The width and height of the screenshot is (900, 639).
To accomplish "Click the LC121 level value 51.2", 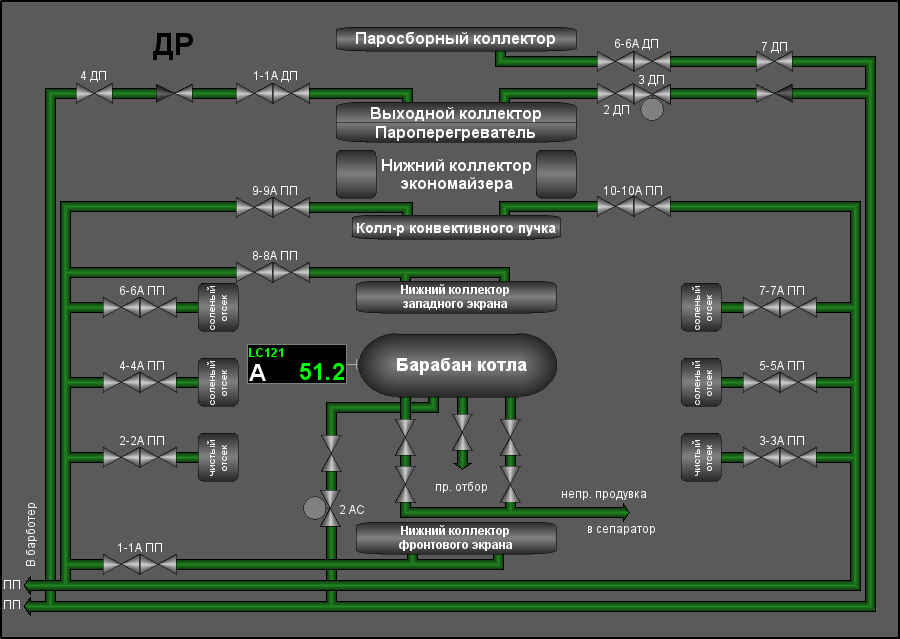I will point(322,372).
